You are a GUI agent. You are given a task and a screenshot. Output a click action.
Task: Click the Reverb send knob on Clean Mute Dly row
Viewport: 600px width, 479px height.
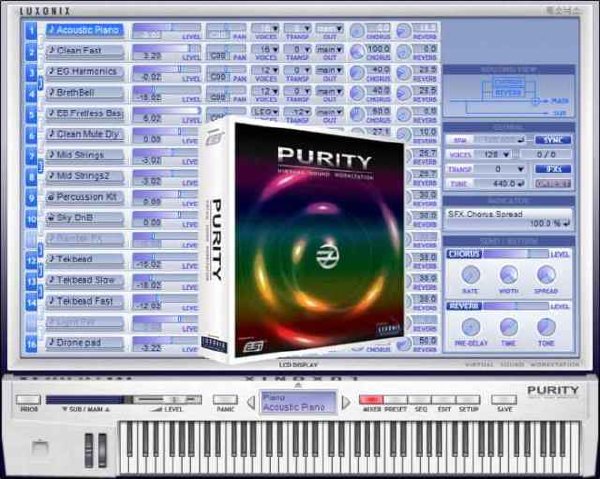[403, 134]
